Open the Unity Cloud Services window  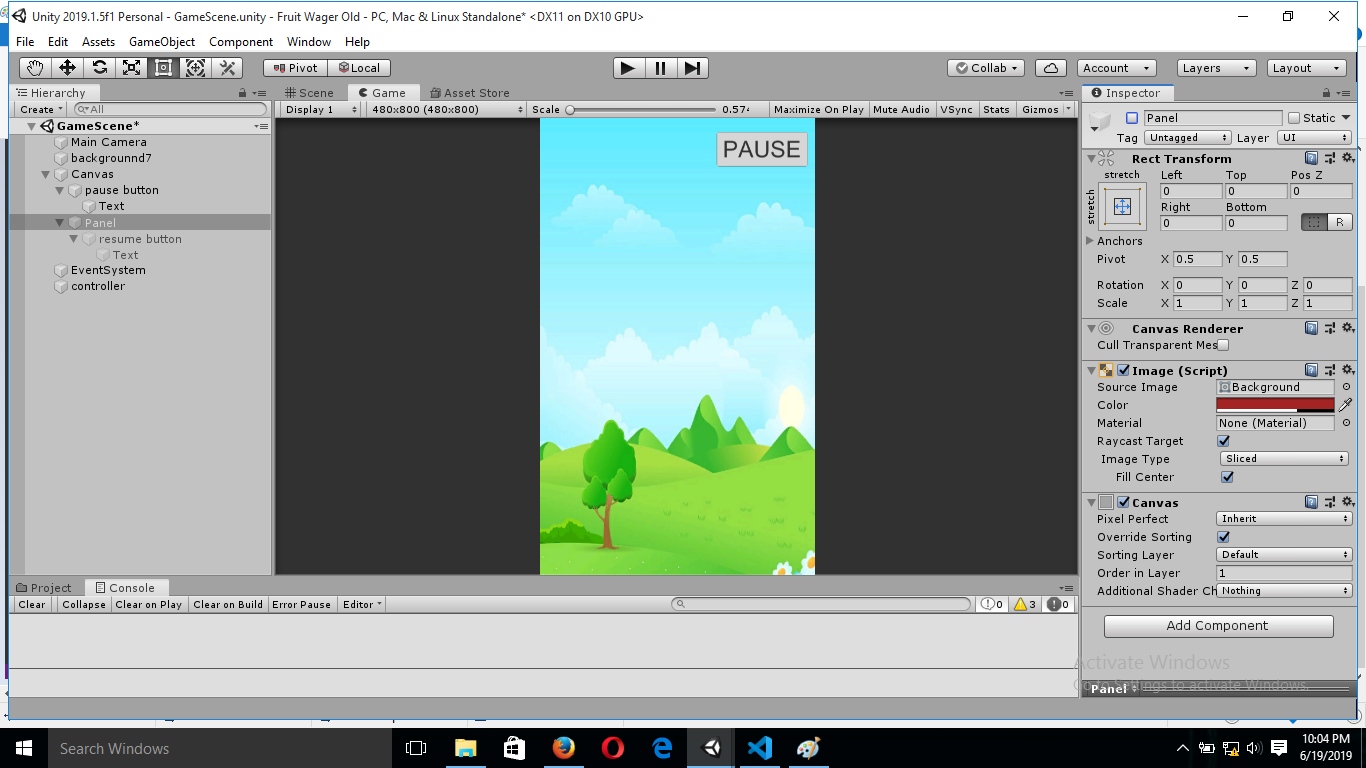(1051, 68)
